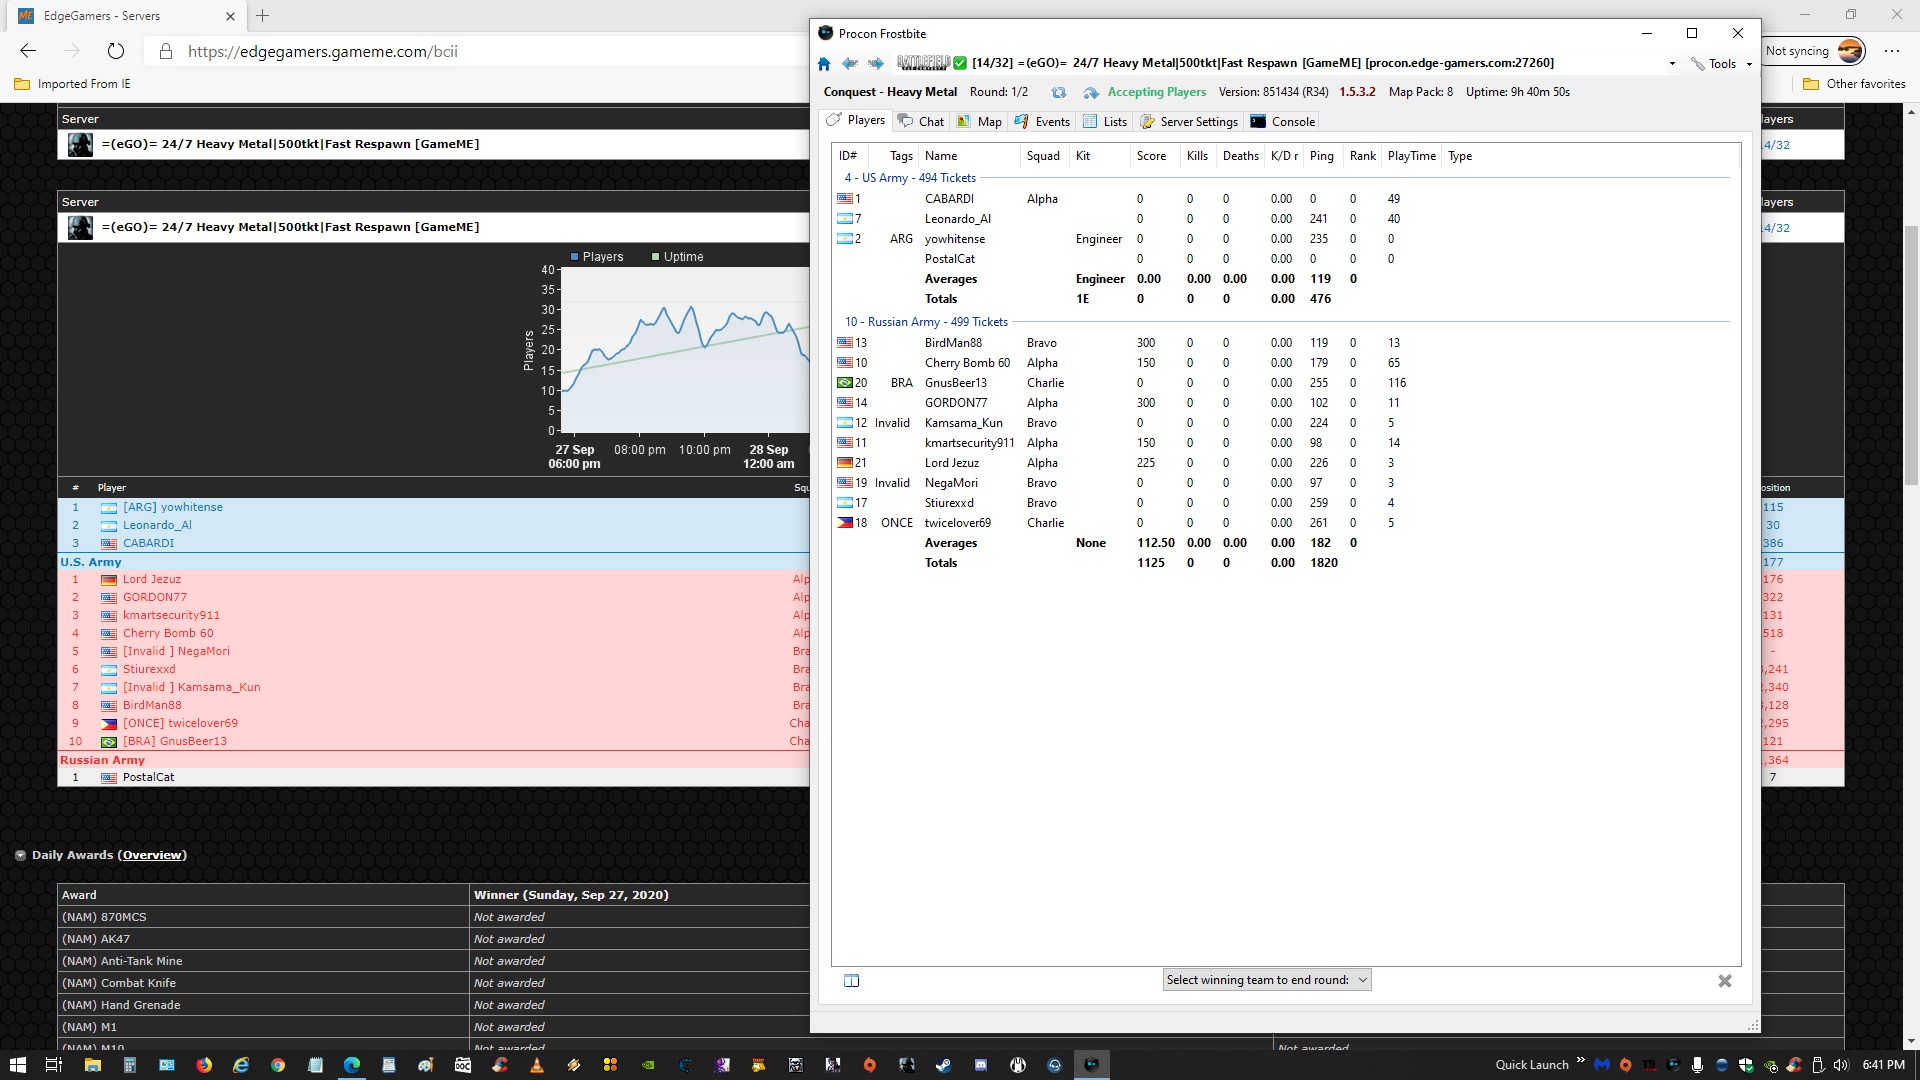The height and width of the screenshot is (1080, 1920).
Task: Sort player list by Ping column
Action: (1322, 156)
